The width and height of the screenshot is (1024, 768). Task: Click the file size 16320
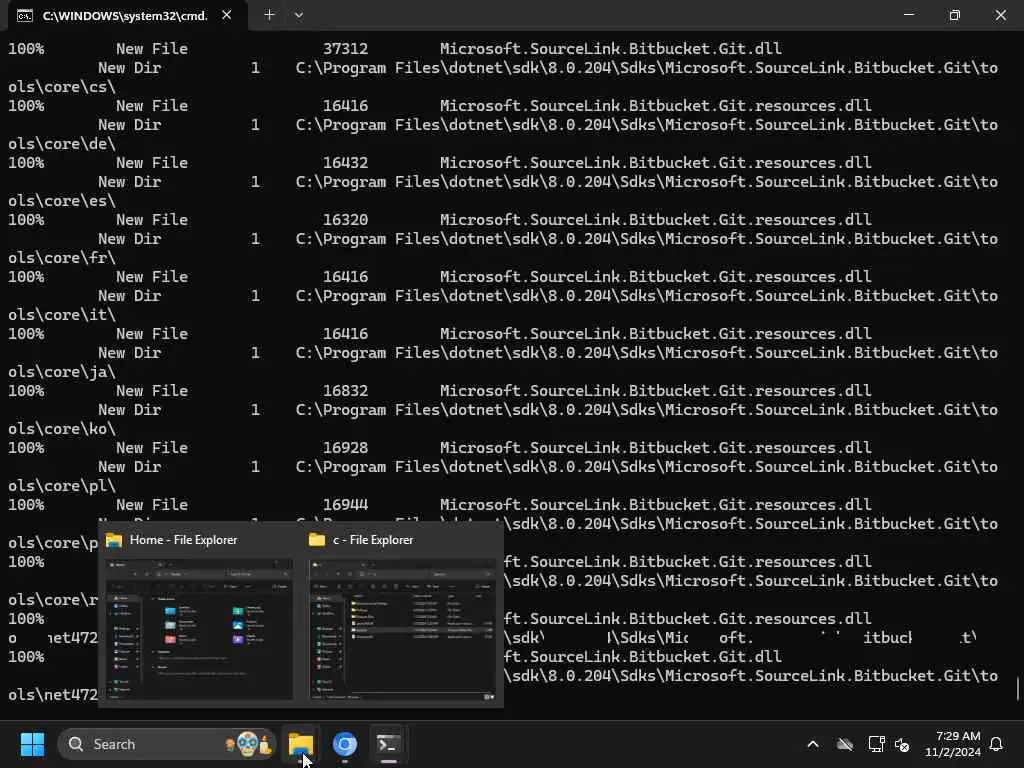(345, 219)
